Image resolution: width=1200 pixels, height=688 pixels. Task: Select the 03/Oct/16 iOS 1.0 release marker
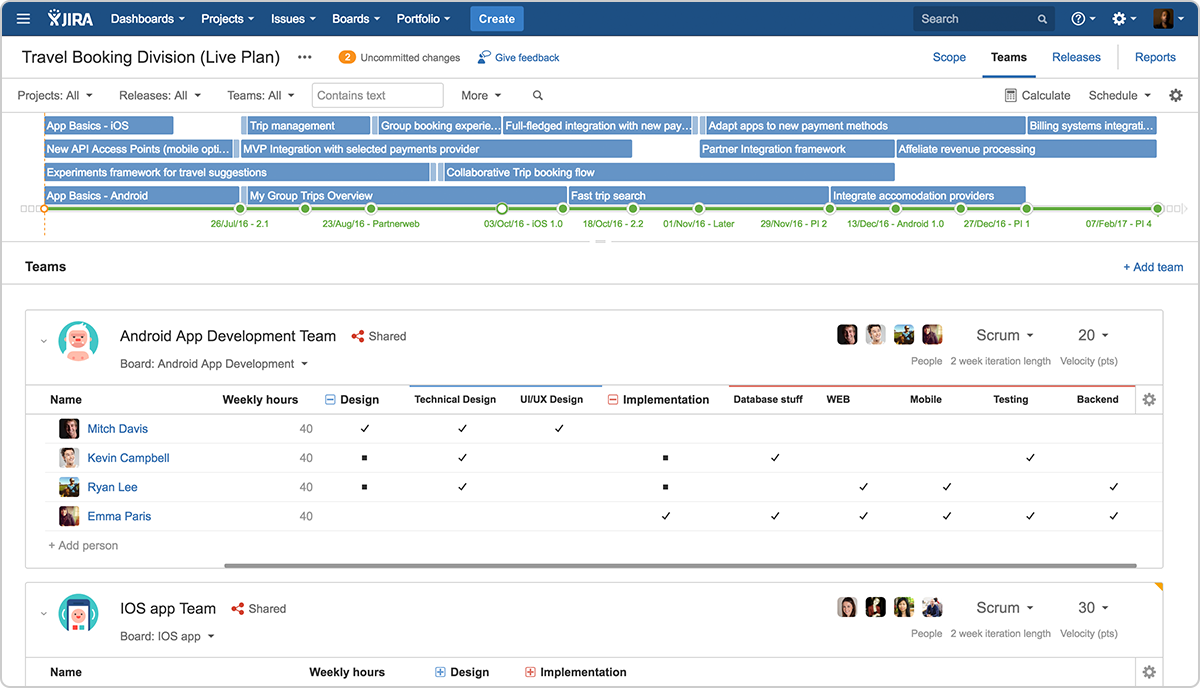point(502,209)
